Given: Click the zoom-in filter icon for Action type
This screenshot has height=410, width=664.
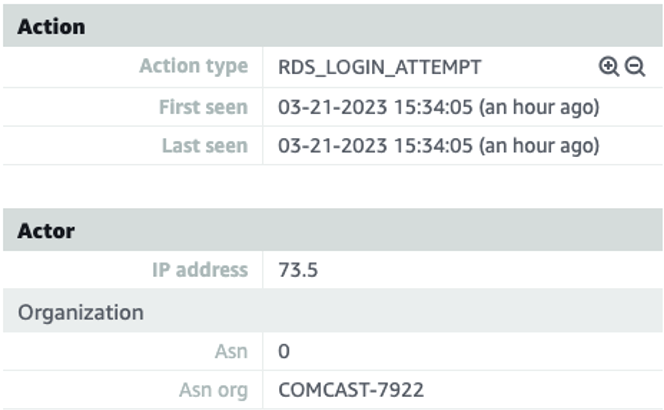Looking at the screenshot, I should tap(609, 67).
